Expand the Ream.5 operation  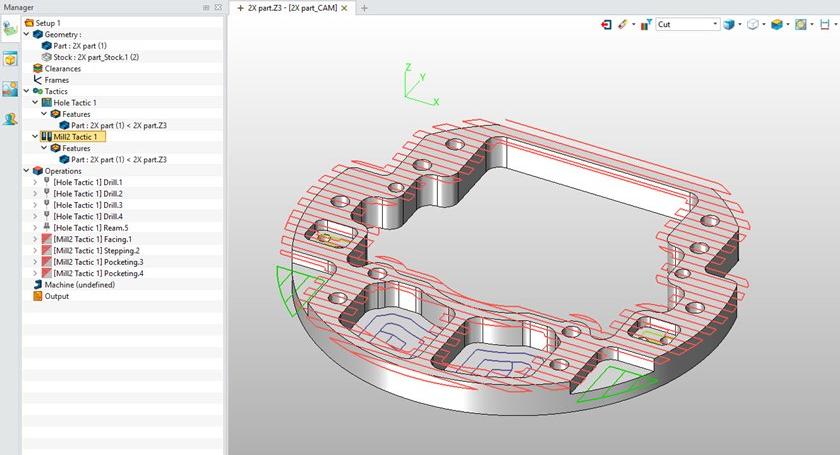[x=35, y=228]
